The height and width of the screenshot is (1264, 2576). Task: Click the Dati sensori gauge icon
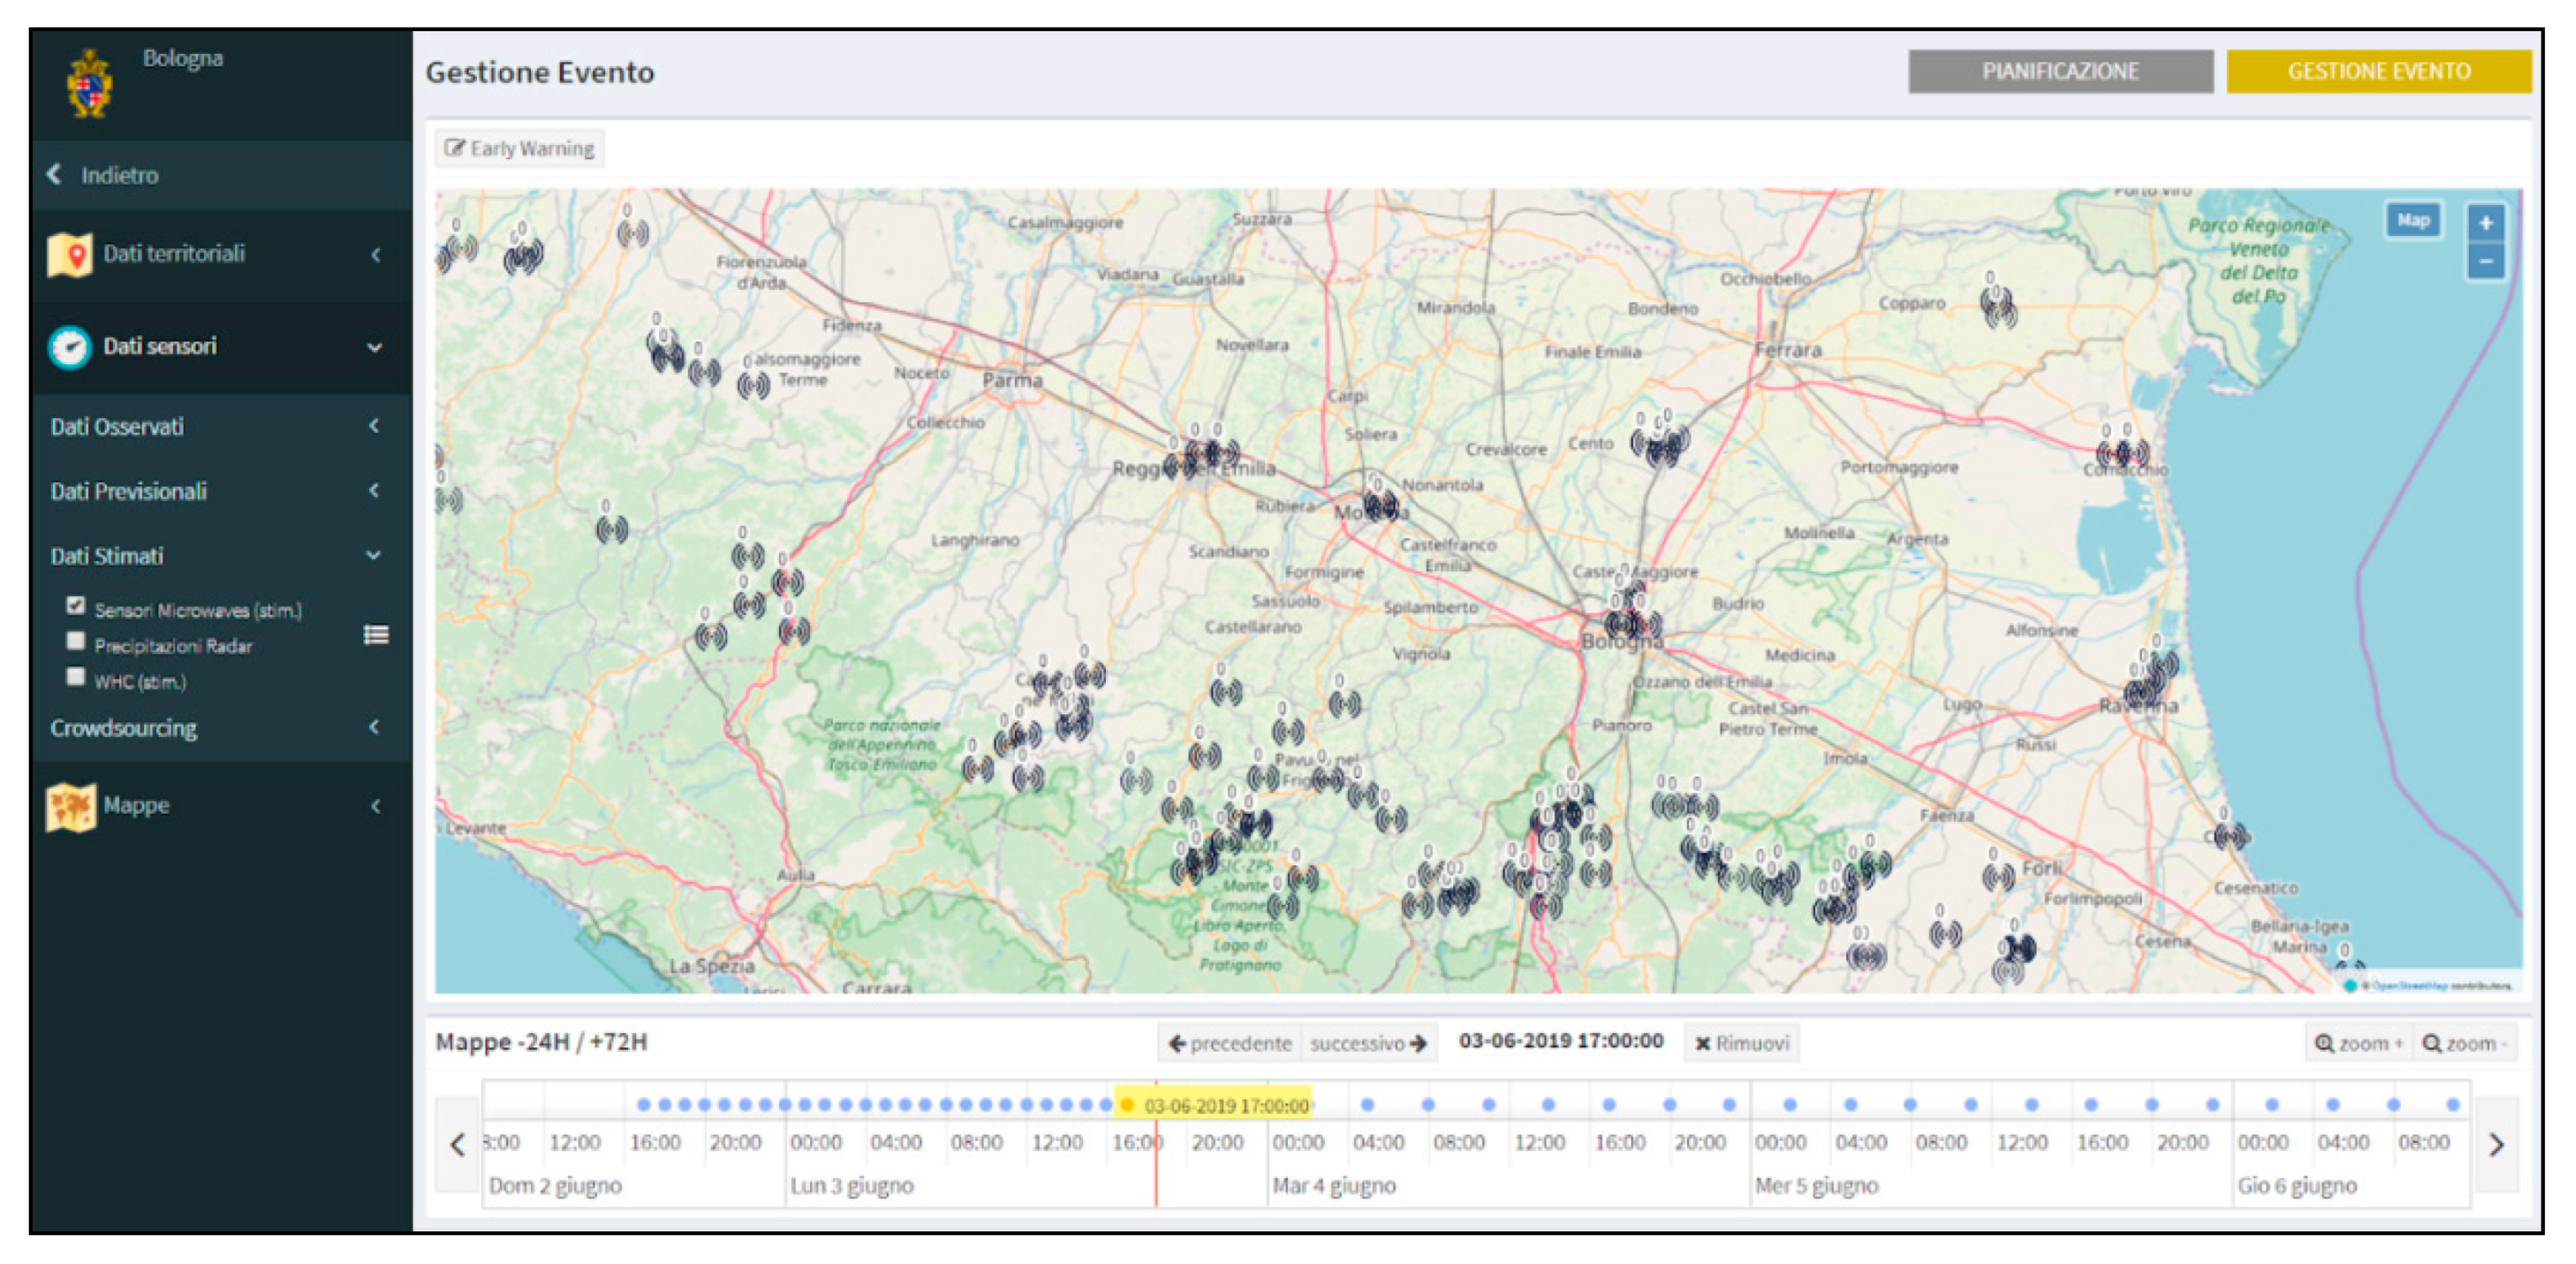pyautogui.click(x=69, y=347)
